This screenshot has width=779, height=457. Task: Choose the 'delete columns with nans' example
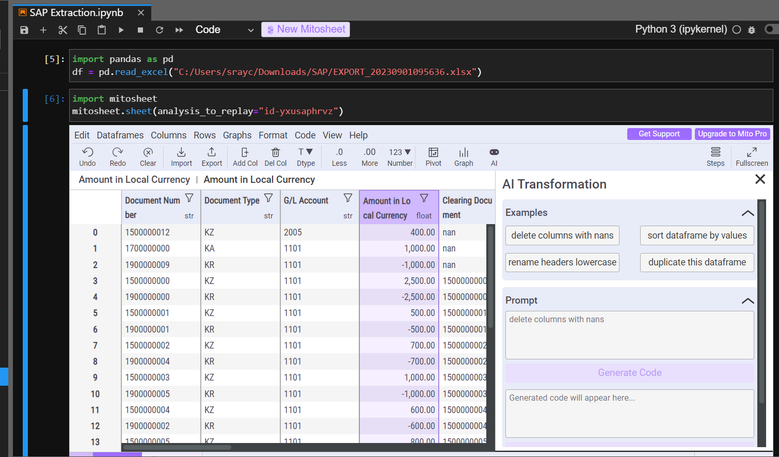562,235
